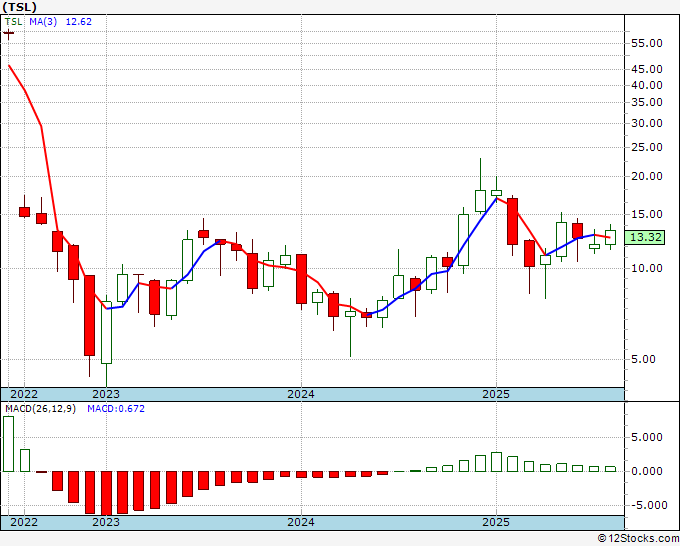Click the 15.00 price axis label
The width and height of the screenshot is (680, 546).
click(x=647, y=214)
